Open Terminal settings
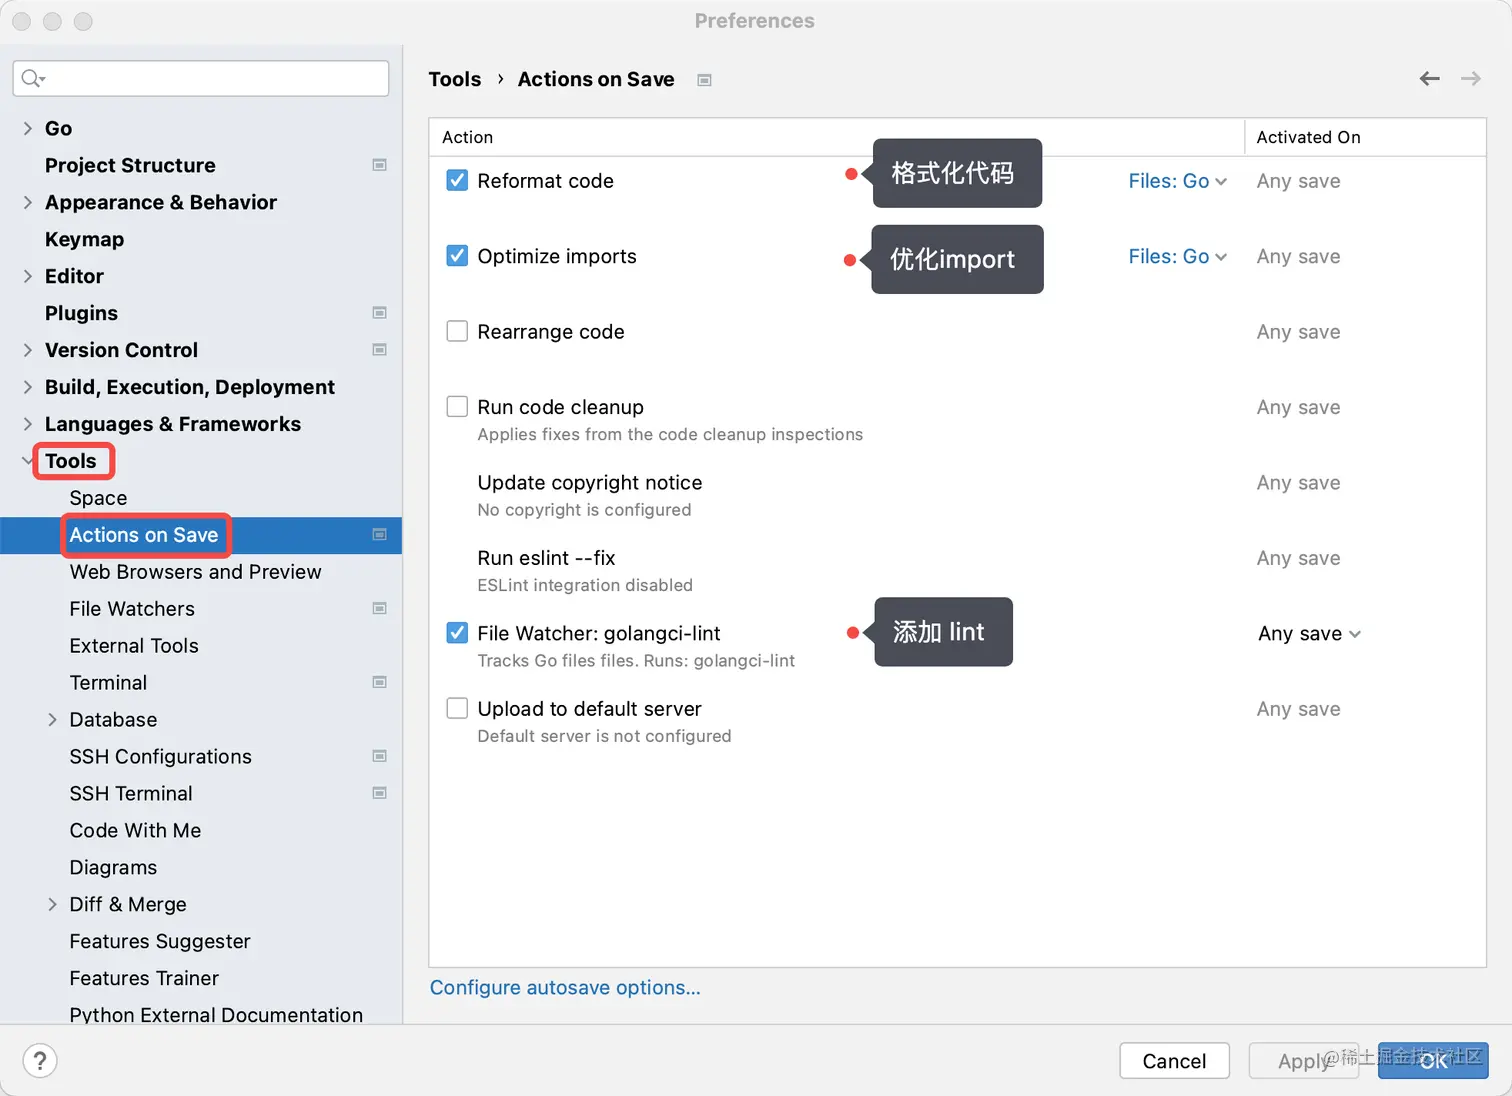This screenshot has height=1096, width=1512. (108, 683)
